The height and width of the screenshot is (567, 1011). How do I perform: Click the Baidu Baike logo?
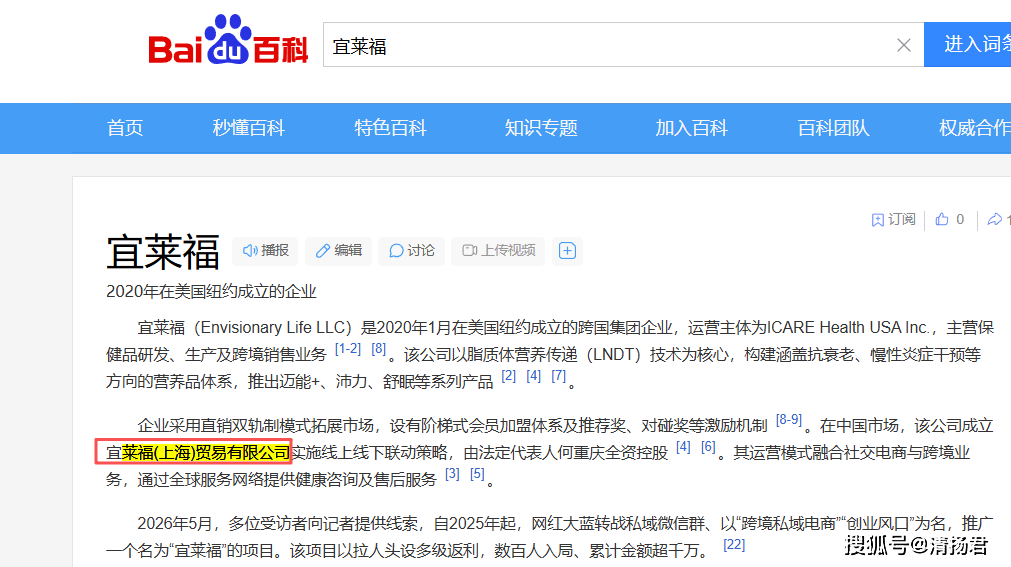pyautogui.click(x=228, y=40)
